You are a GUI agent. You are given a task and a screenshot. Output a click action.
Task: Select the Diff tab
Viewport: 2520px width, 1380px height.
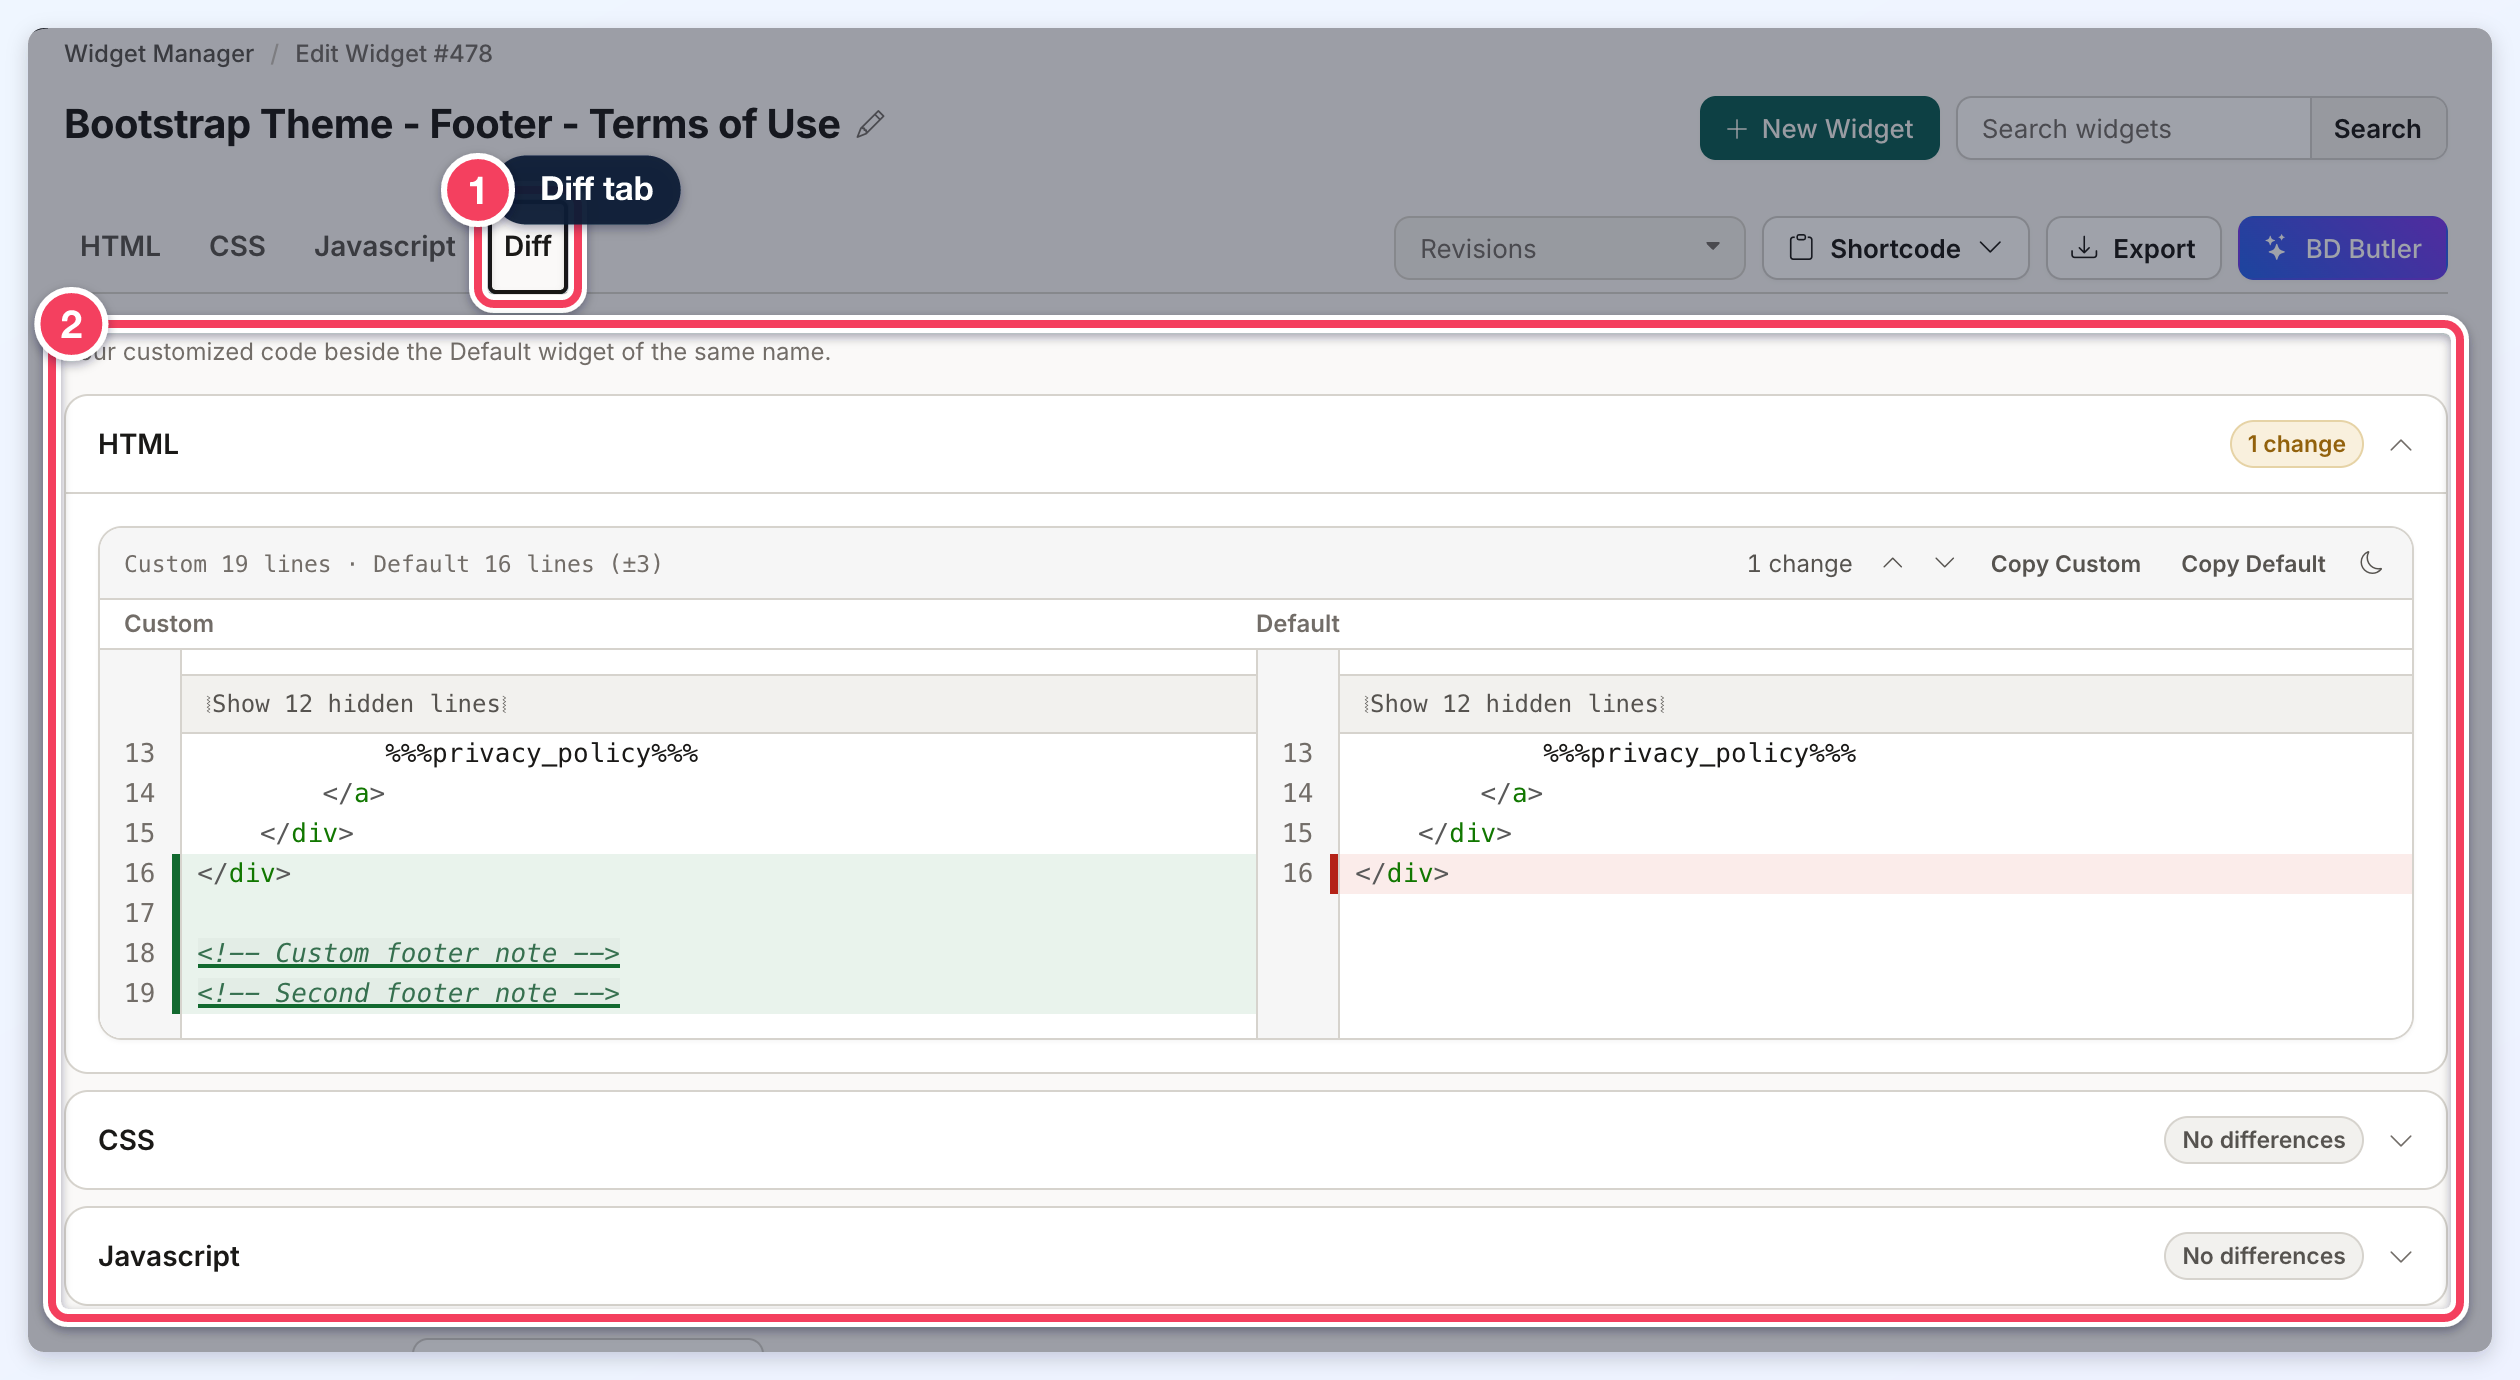click(x=527, y=246)
